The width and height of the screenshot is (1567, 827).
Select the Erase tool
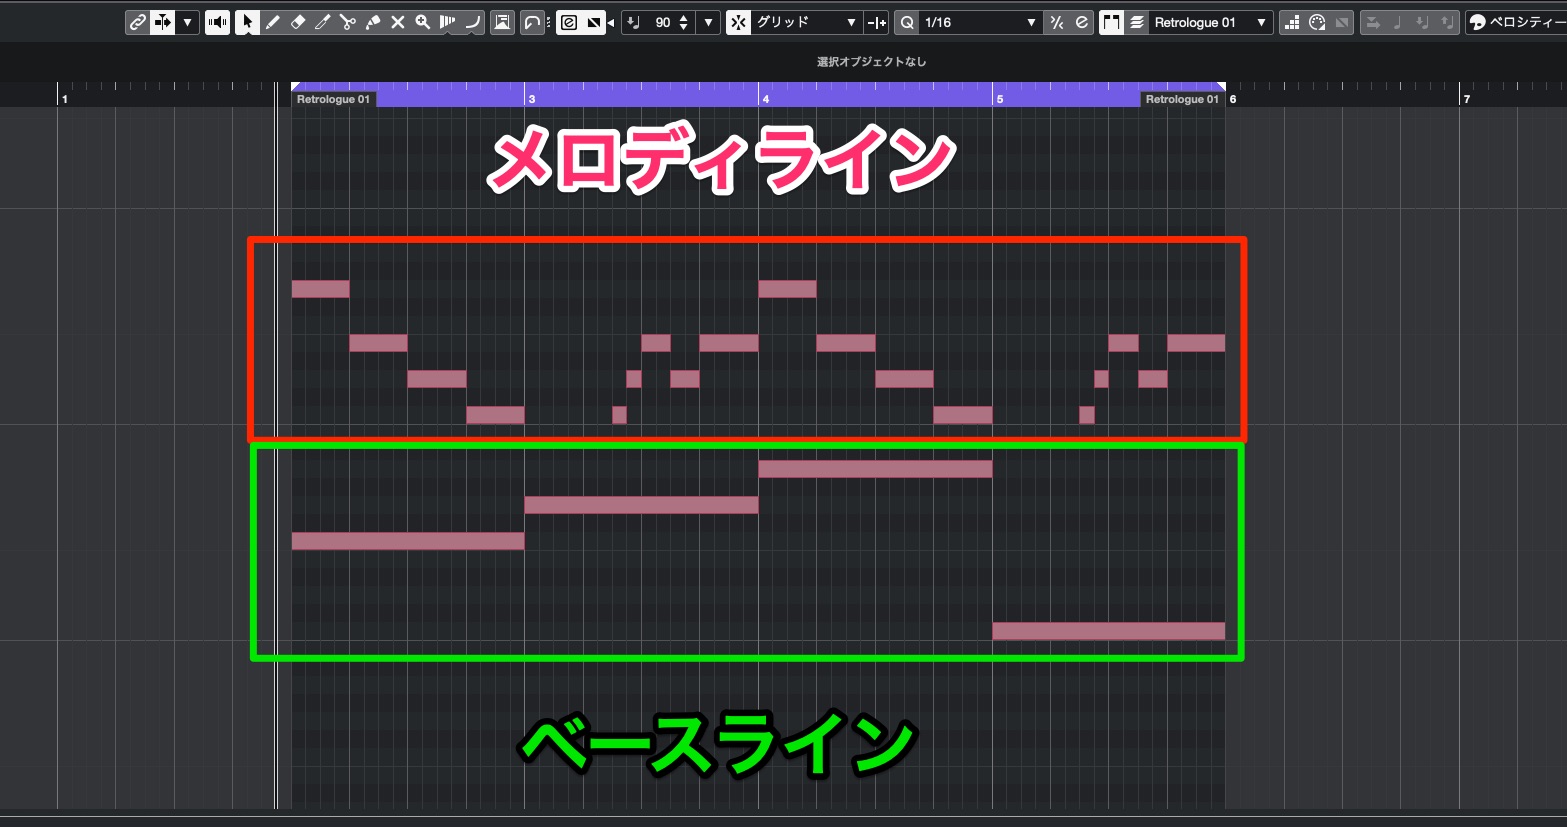pyautogui.click(x=297, y=22)
